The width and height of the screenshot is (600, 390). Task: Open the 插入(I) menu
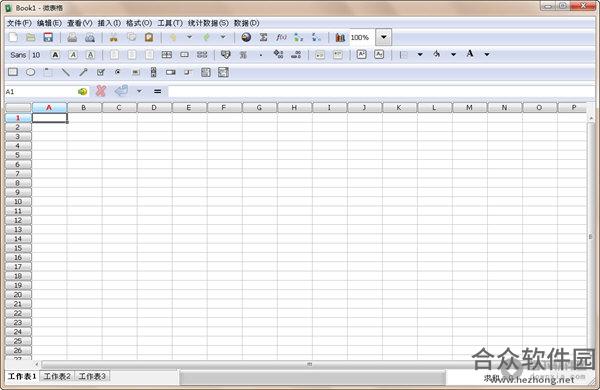[109, 23]
